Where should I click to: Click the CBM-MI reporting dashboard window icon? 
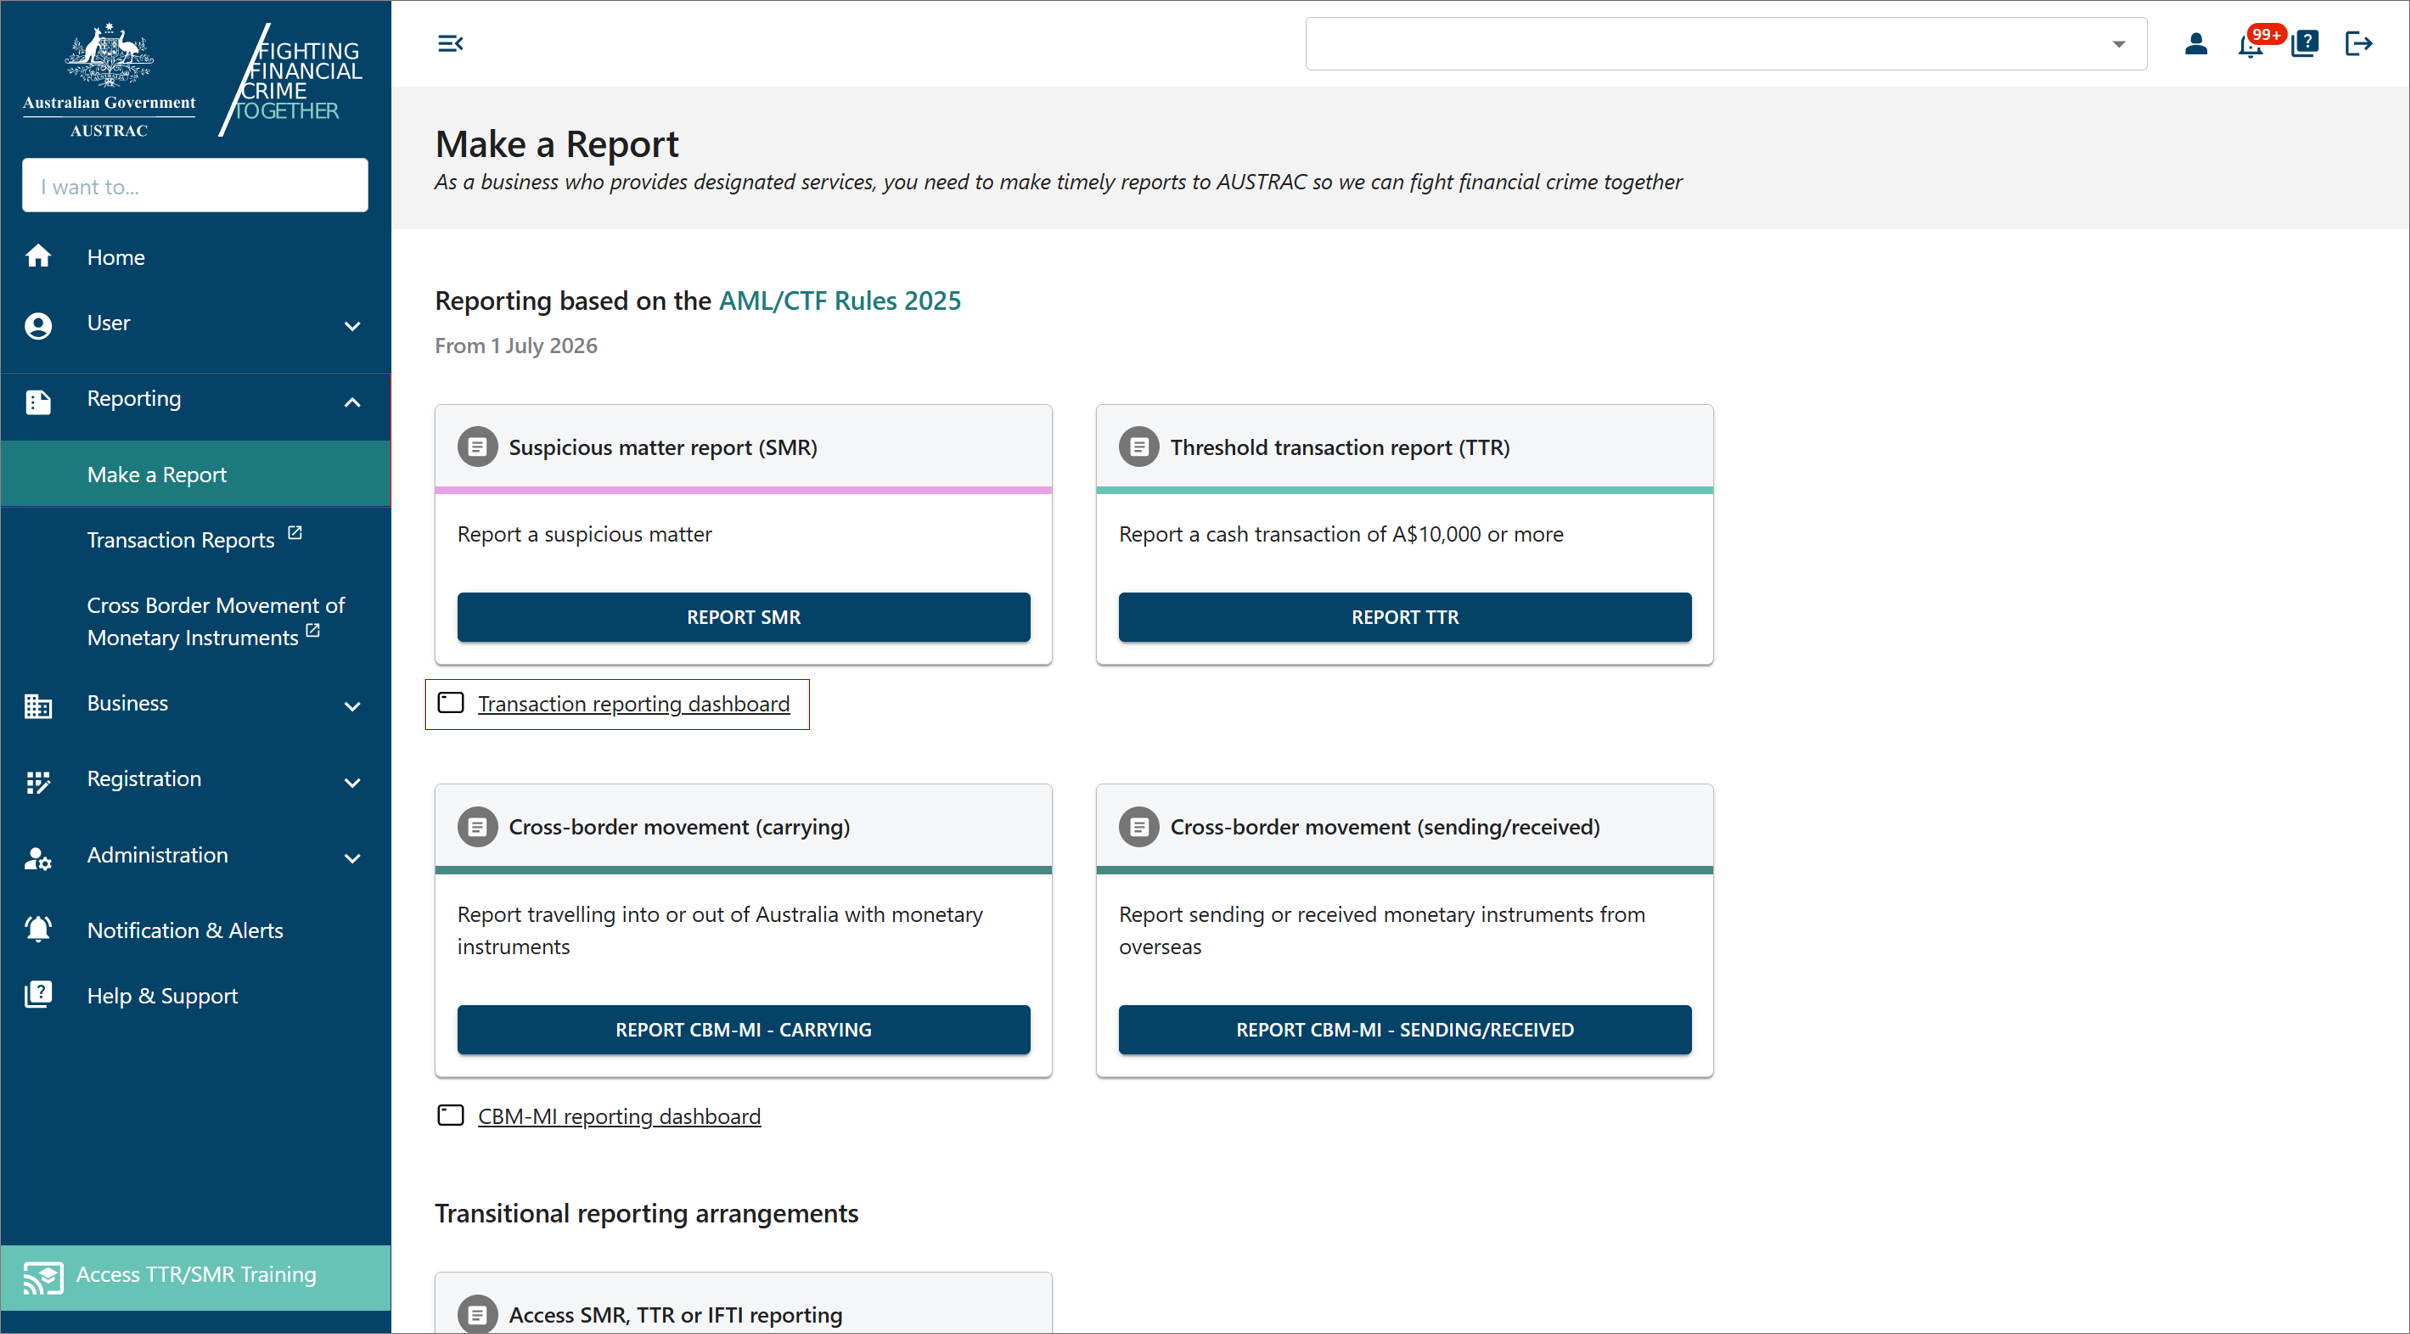pyautogui.click(x=450, y=1115)
